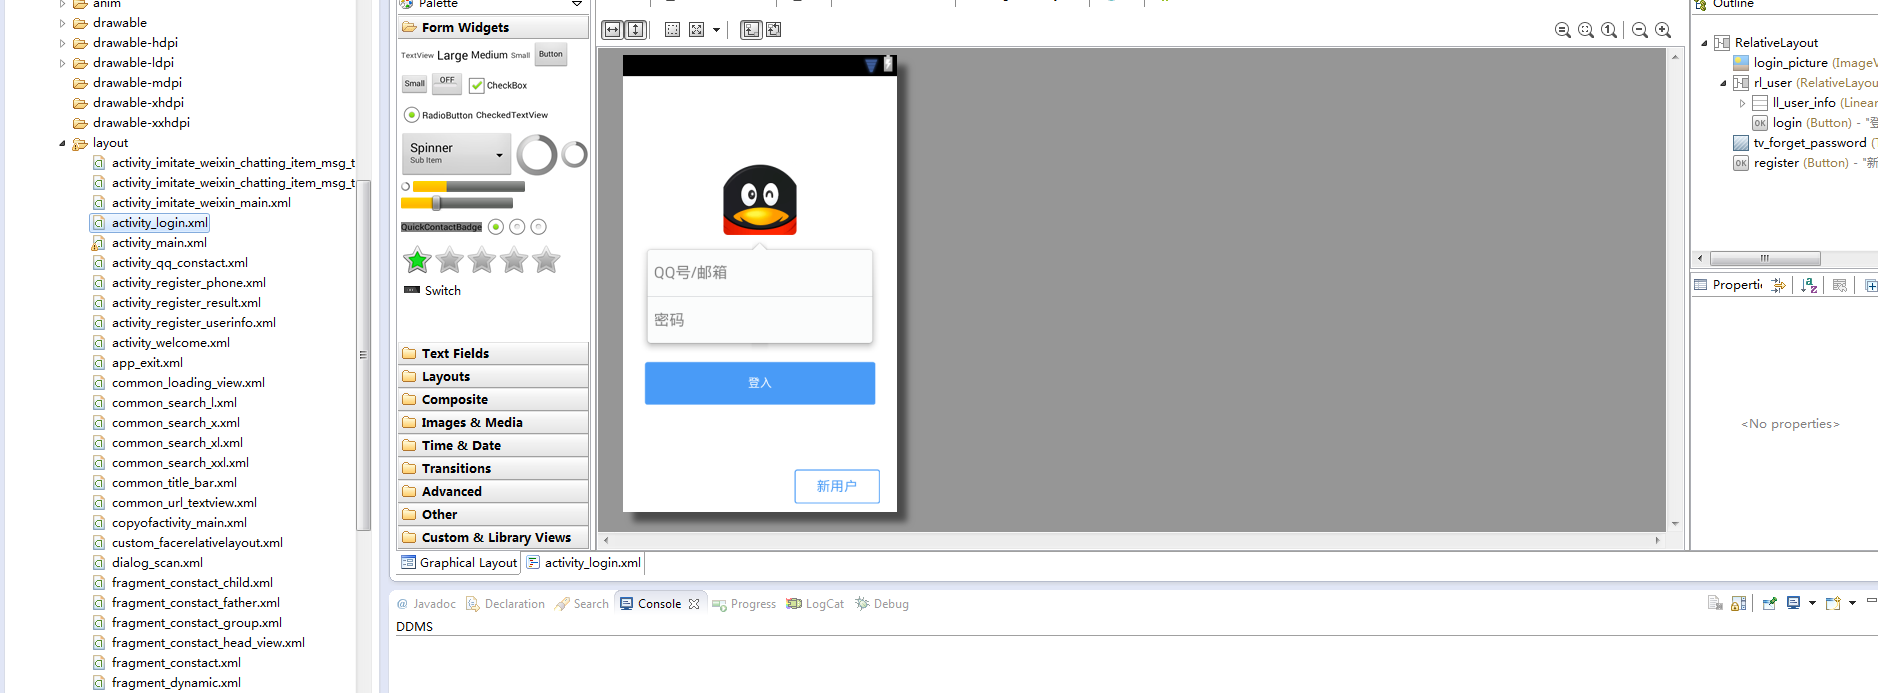Expand the drawable-ldpi folder
The image size is (1878, 693).
tap(62, 63)
